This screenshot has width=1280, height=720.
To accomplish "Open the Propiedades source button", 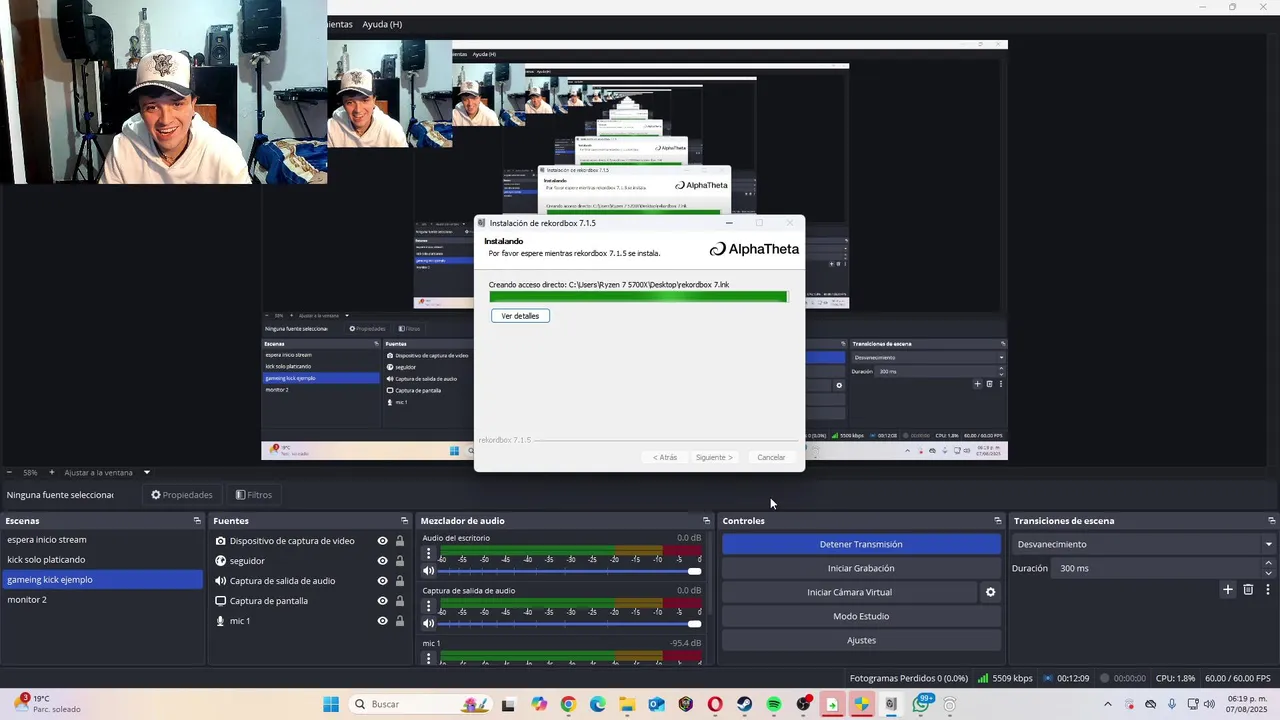I will pyautogui.click(x=181, y=495).
